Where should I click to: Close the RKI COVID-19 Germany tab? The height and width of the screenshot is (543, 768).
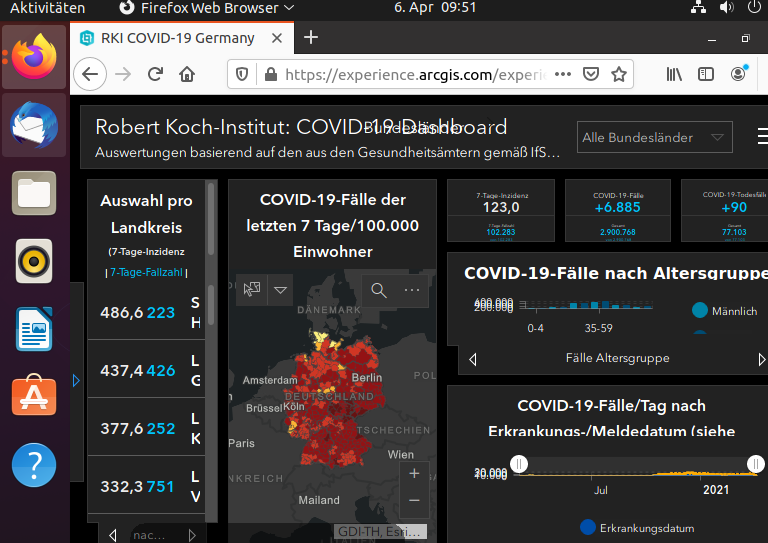click(x=277, y=38)
